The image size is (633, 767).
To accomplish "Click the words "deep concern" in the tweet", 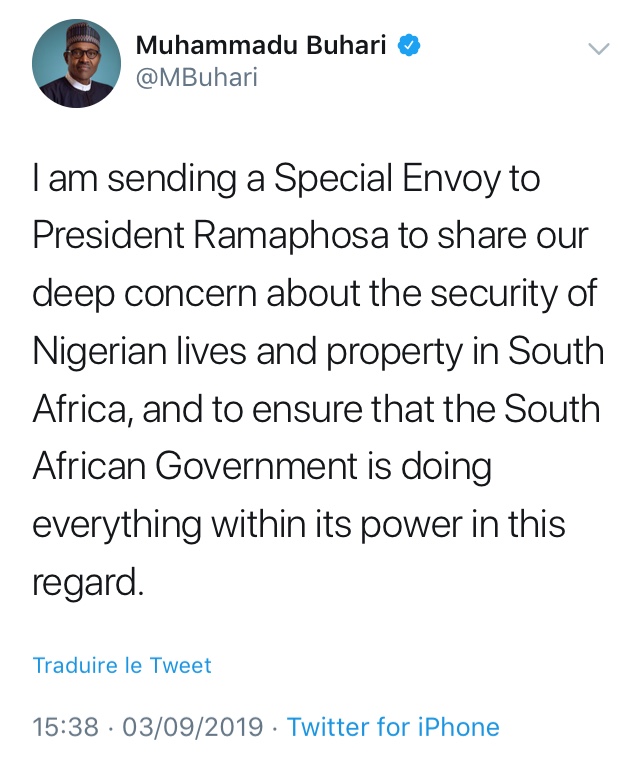I will pyautogui.click(x=160, y=295).
